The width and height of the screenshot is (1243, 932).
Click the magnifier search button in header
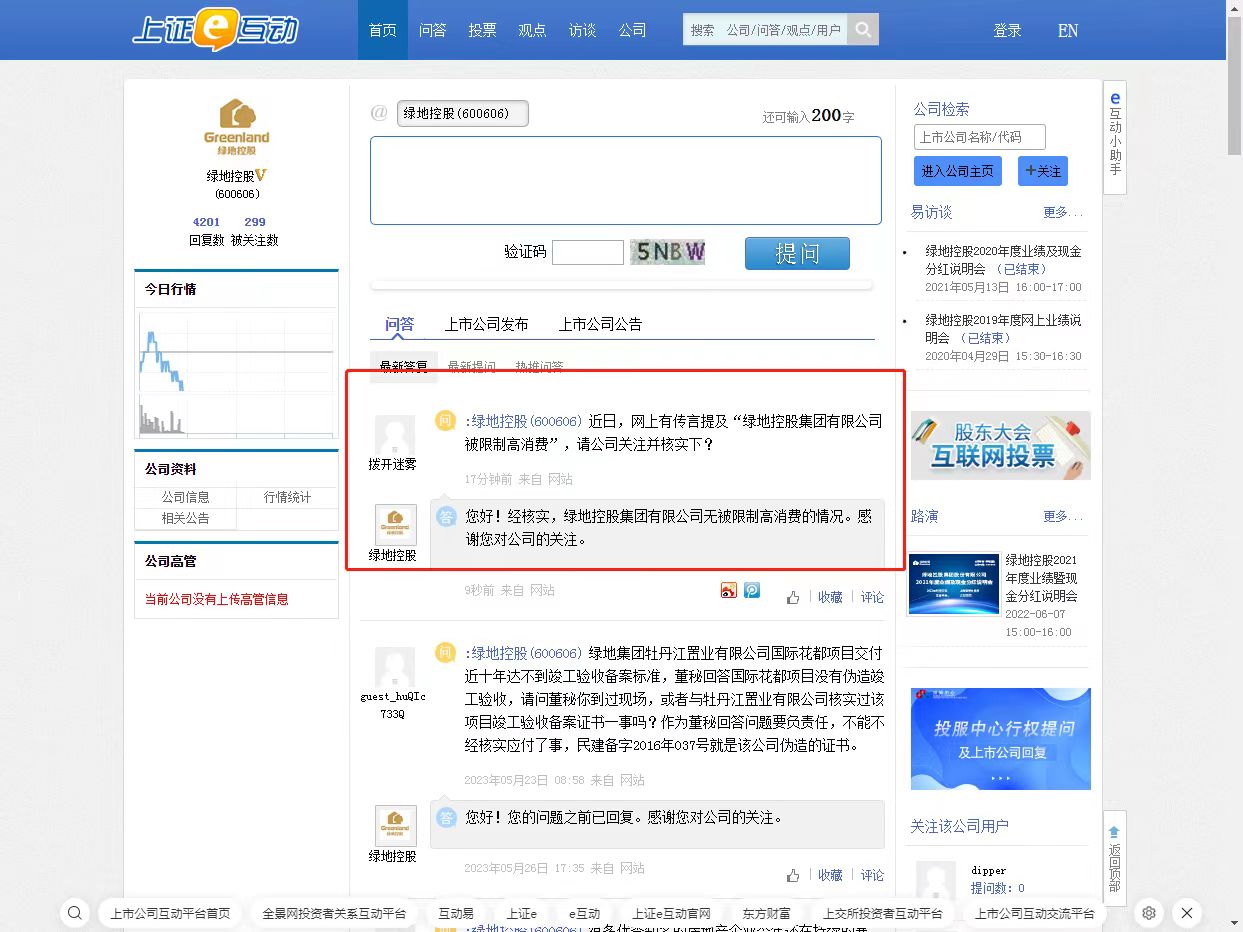862,30
